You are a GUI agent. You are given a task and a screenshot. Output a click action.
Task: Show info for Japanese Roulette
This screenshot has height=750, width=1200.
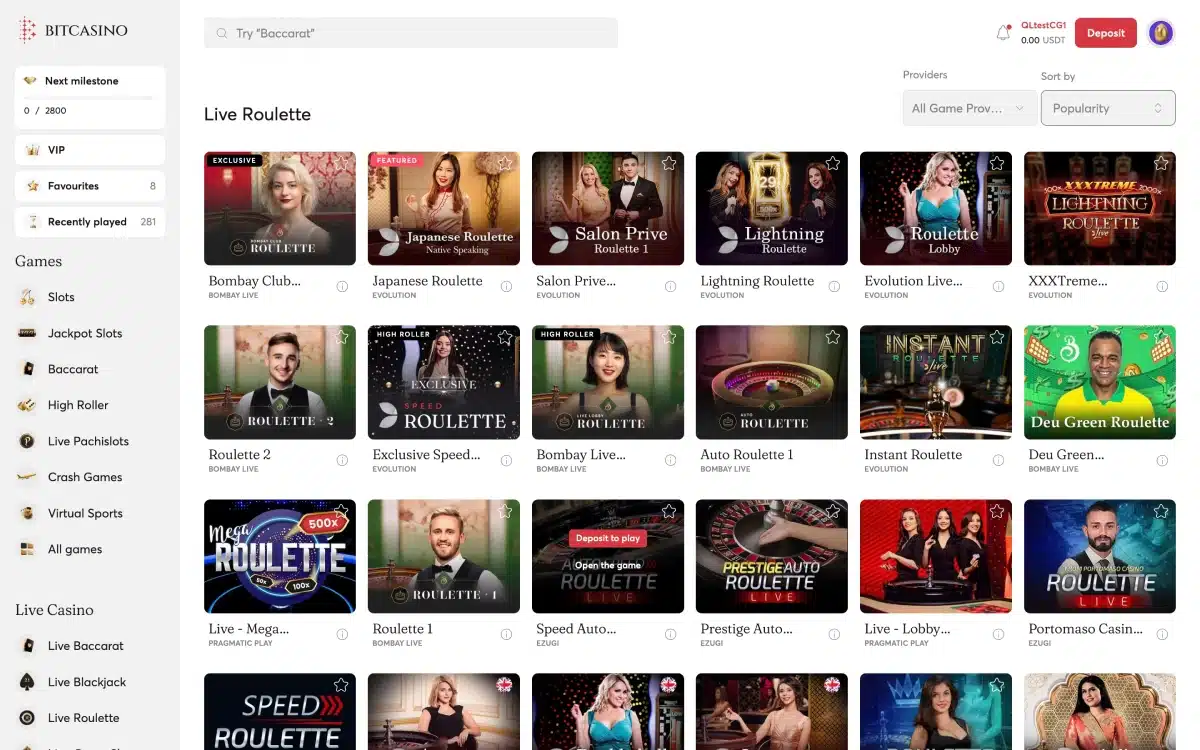click(506, 287)
